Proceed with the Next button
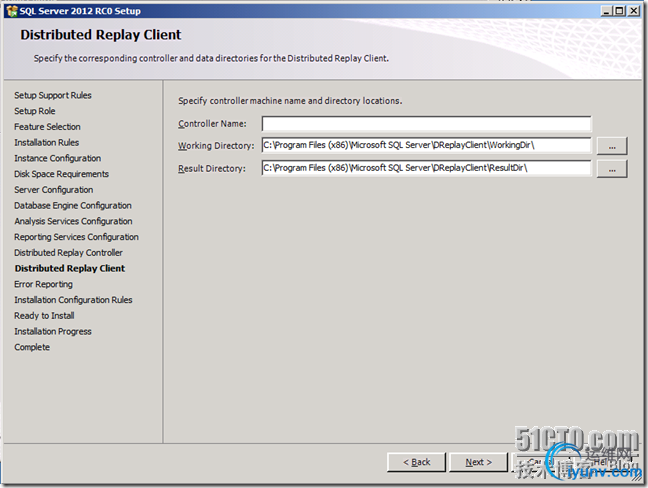Image resolution: width=648 pixels, height=488 pixels. point(478,462)
